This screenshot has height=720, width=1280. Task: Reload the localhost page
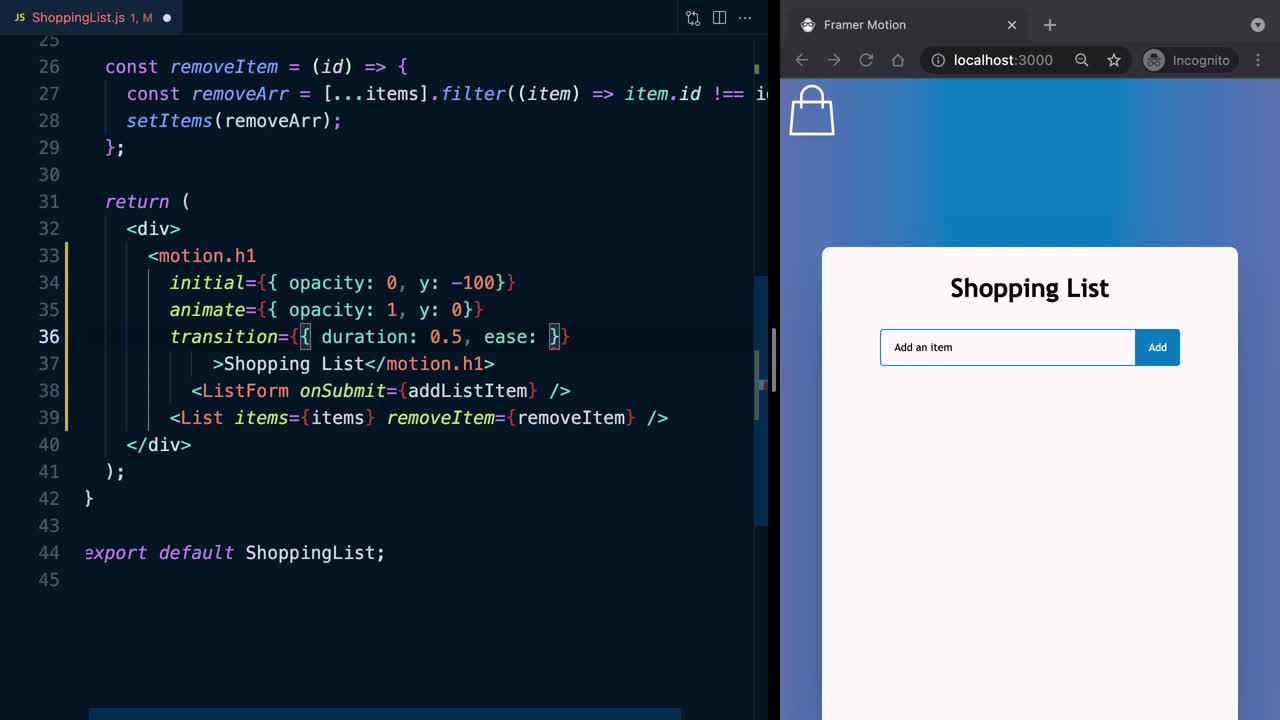(866, 60)
